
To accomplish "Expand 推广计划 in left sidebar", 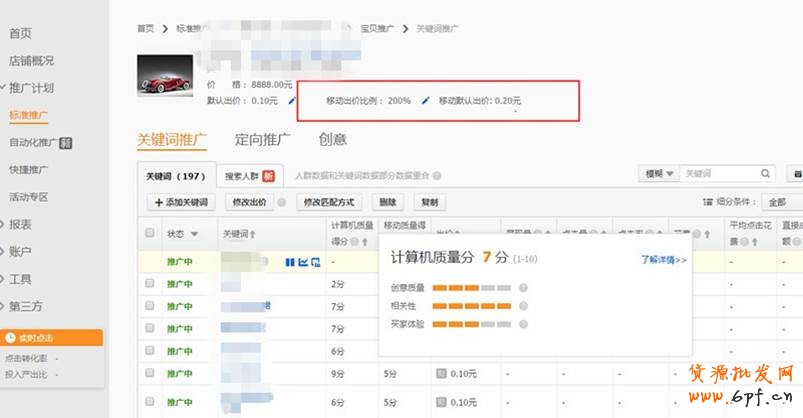I will coord(31,88).
